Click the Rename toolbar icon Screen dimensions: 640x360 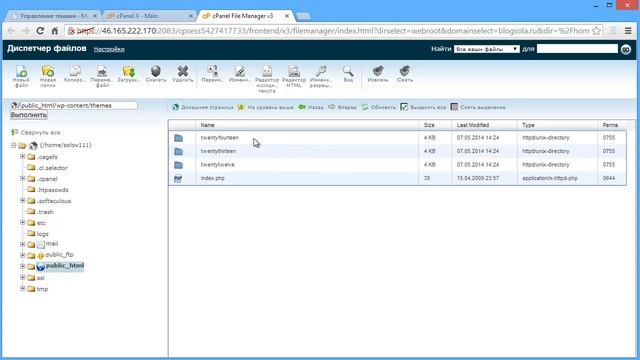coord(213,71)
